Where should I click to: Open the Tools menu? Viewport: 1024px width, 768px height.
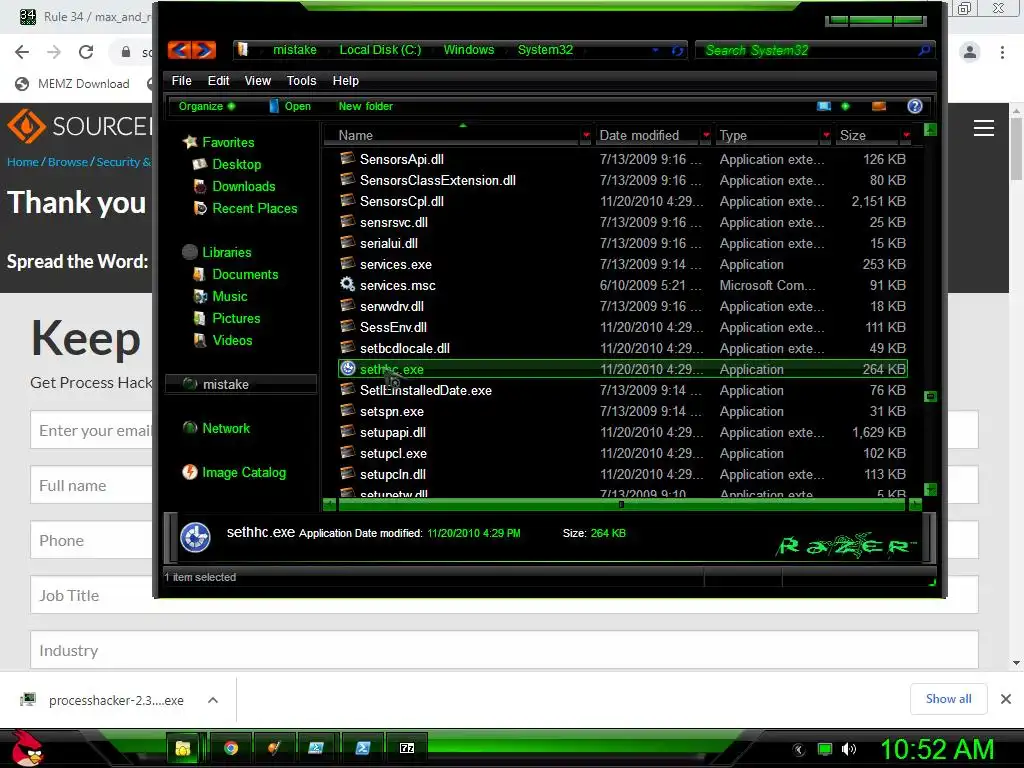click(x=301, y=80)
